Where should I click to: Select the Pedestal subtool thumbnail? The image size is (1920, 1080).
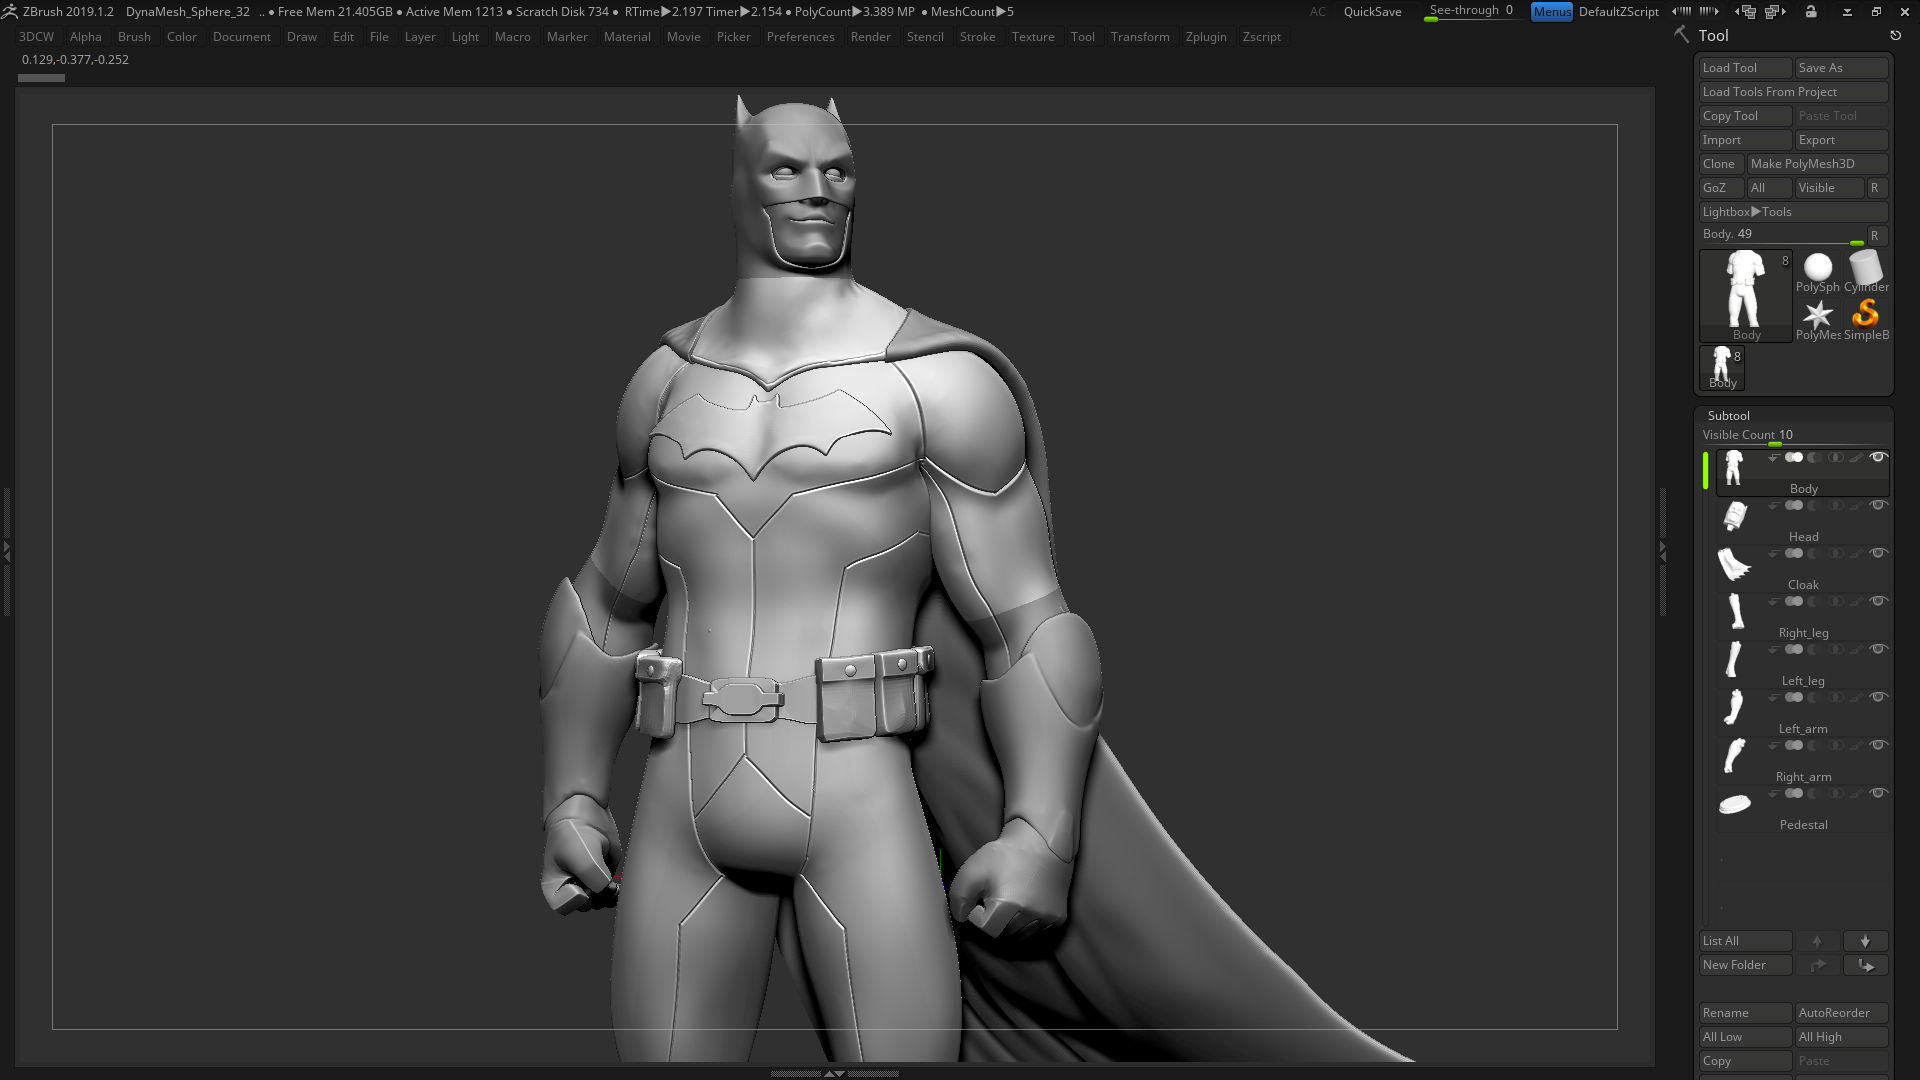click(x=1735, y=805)
